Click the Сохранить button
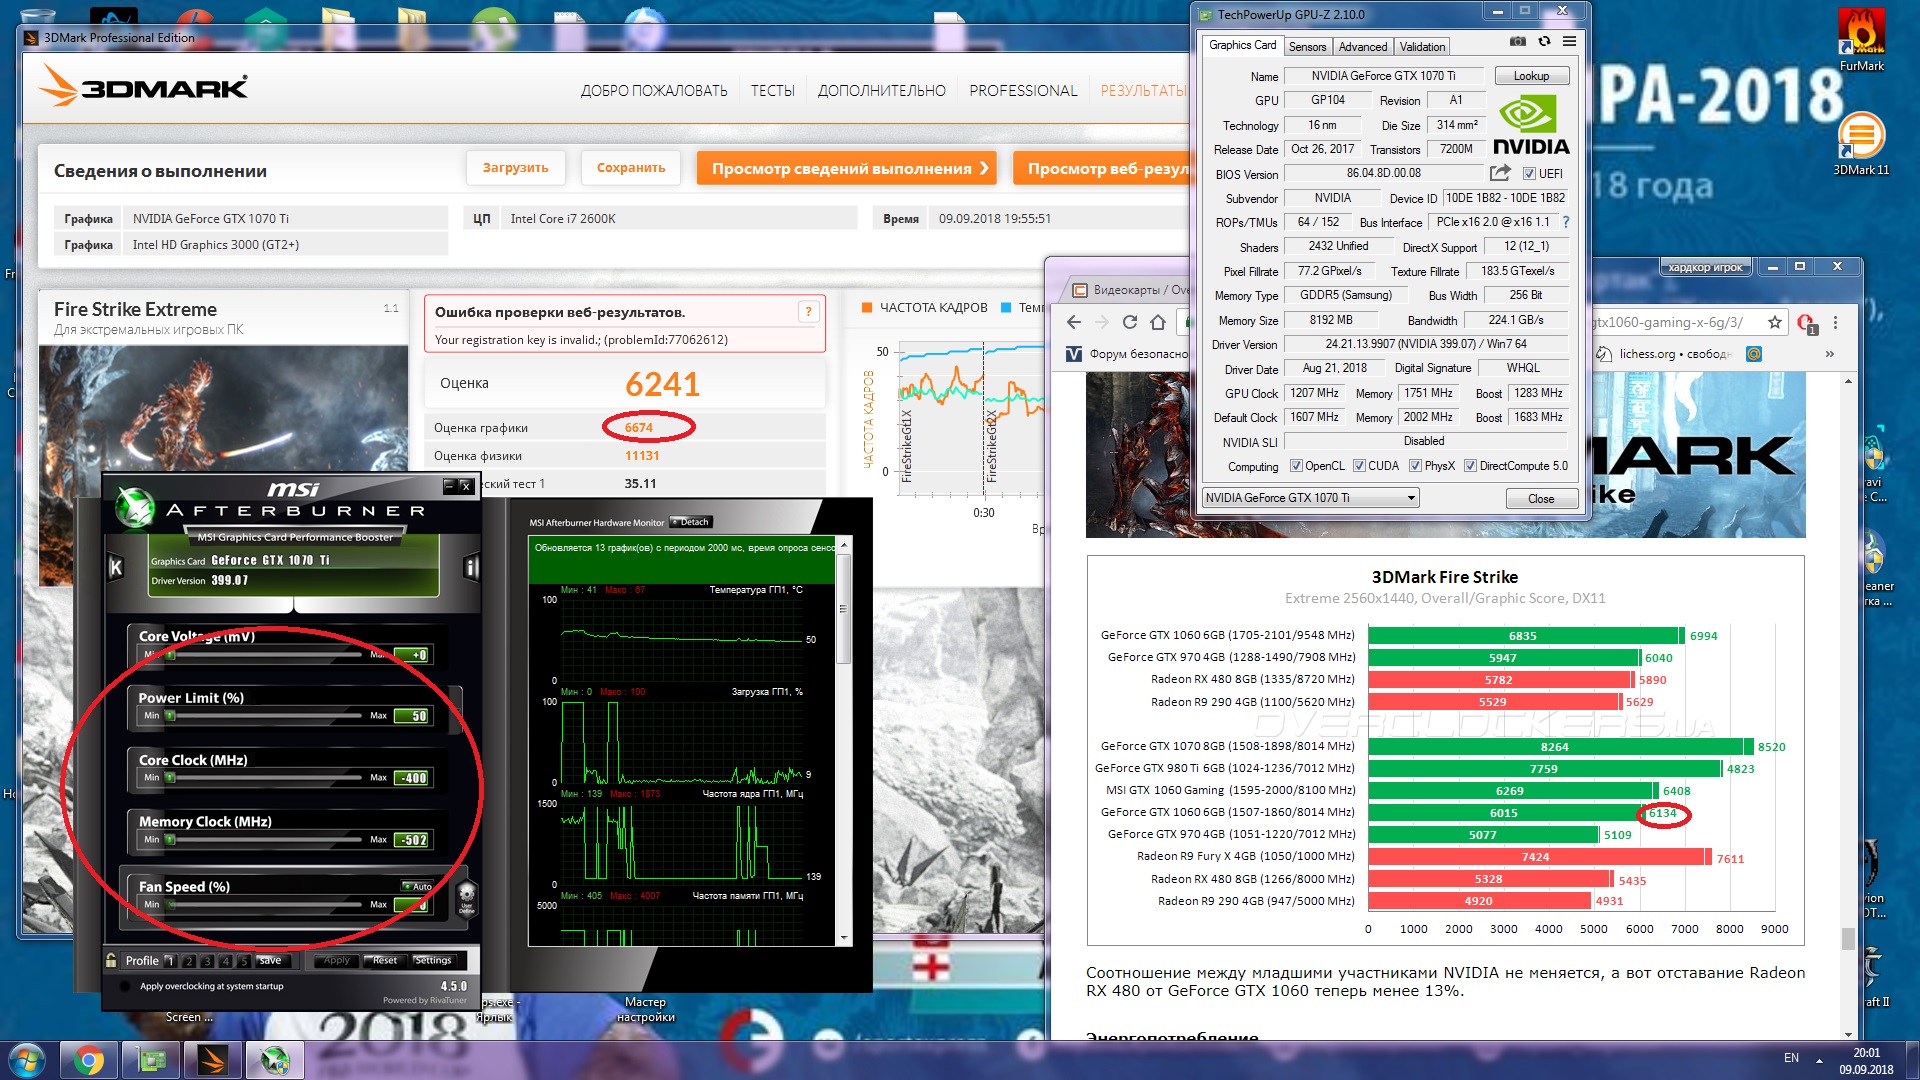Image resolution: width=1920 pixels, height=1080 pixels. coord(630,168)
